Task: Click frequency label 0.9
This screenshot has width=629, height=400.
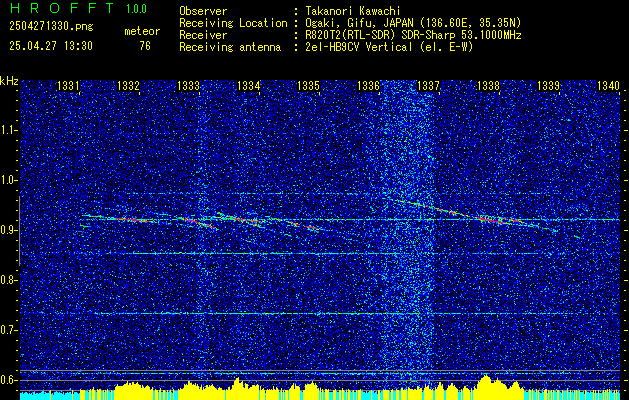Action: (x=9, y=230)
